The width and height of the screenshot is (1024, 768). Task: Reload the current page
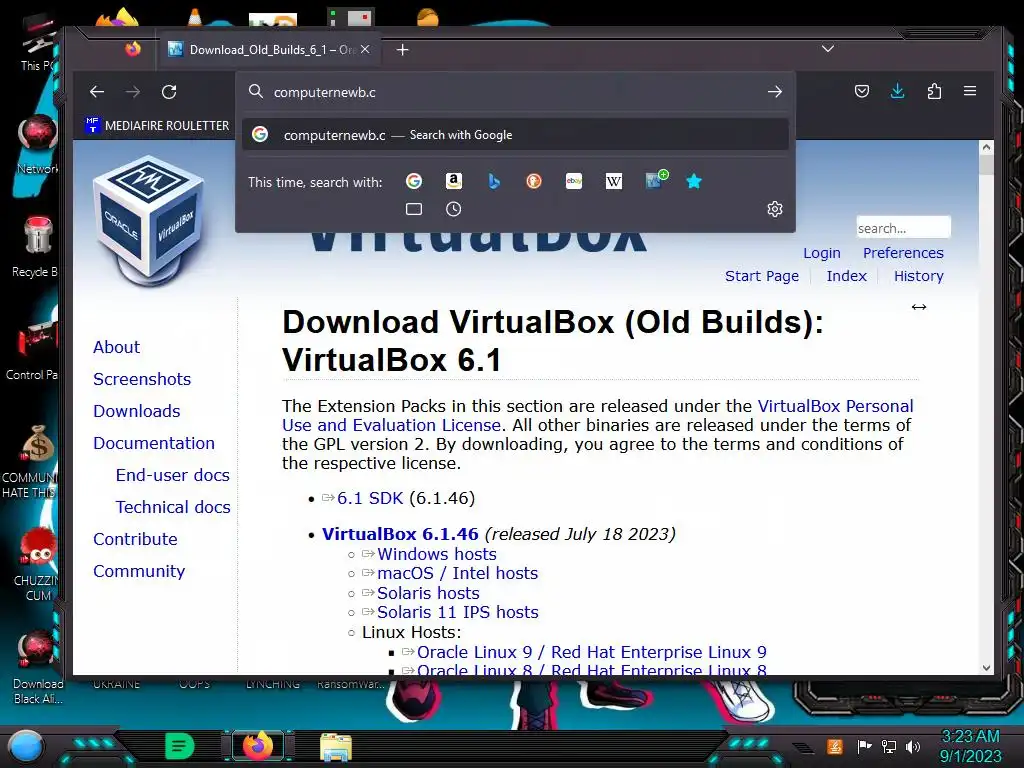[169, 92]
